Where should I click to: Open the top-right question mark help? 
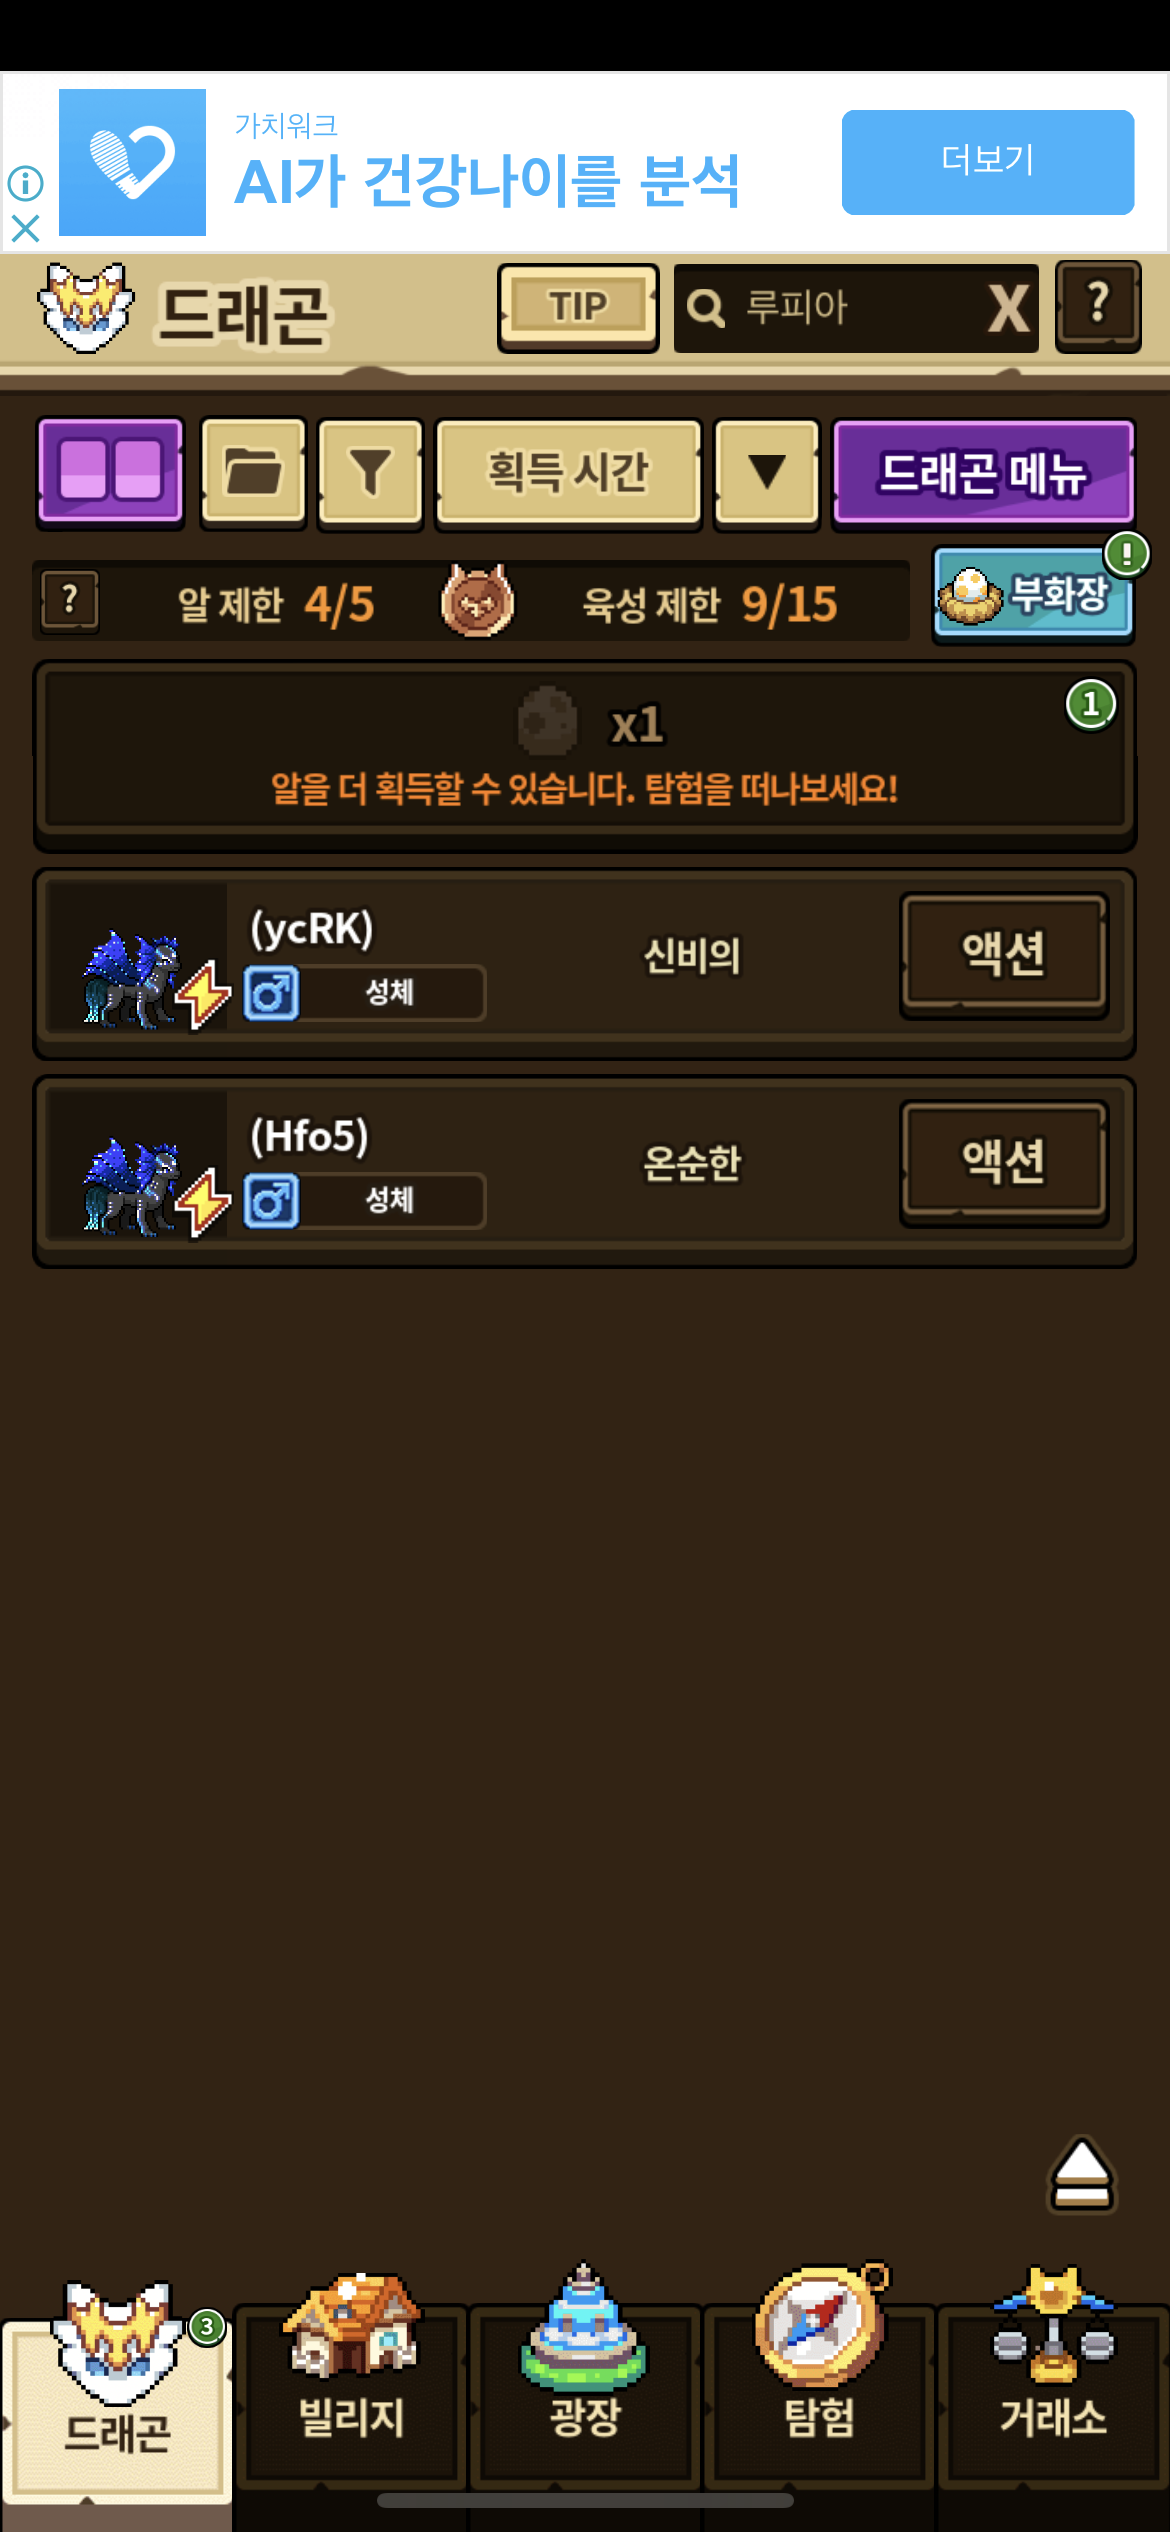1098,306
